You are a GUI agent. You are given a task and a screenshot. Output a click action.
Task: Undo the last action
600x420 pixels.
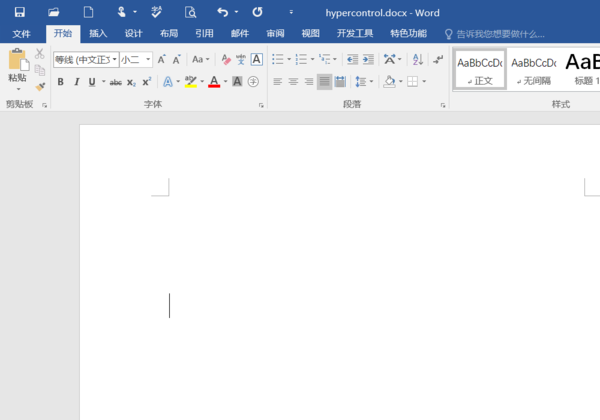(223, 12)
